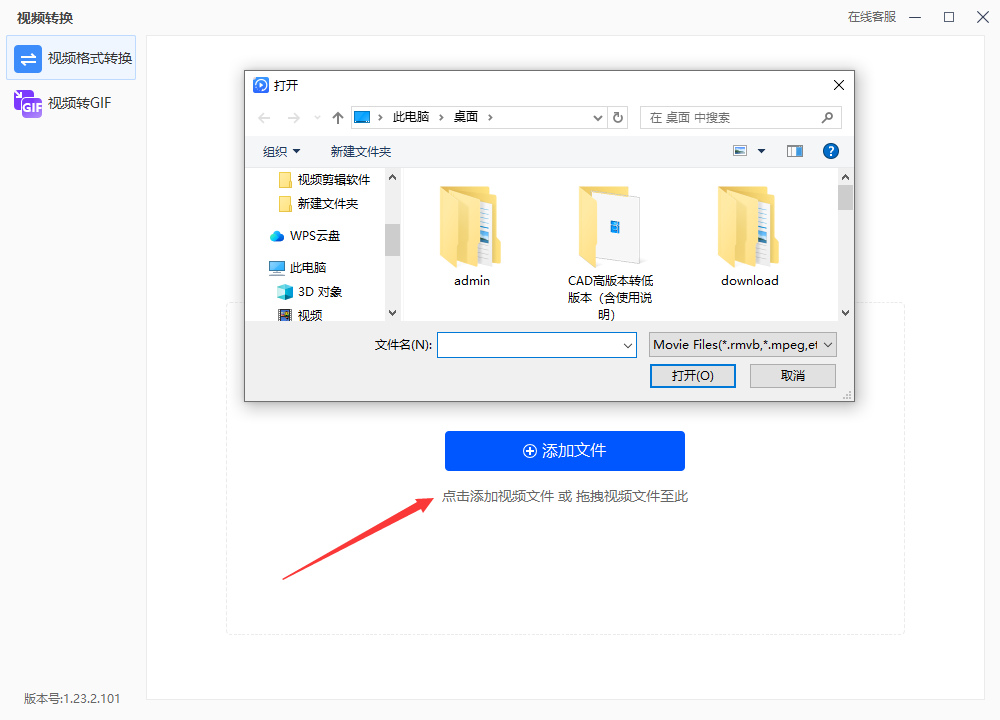Click the computer icon in address bar
The width and height of the screenshot is (1000, 720).
coord(362,117)
